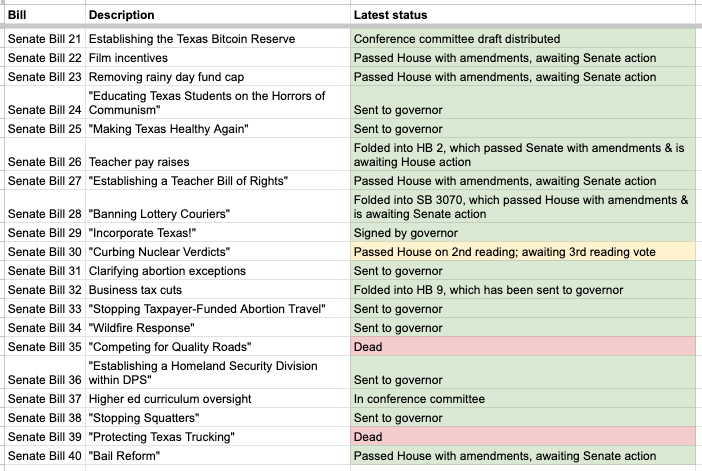Viewport: 702px width, 471px height.
Task: Select the "Film incentives" description cell
Action: click(218, 58)
